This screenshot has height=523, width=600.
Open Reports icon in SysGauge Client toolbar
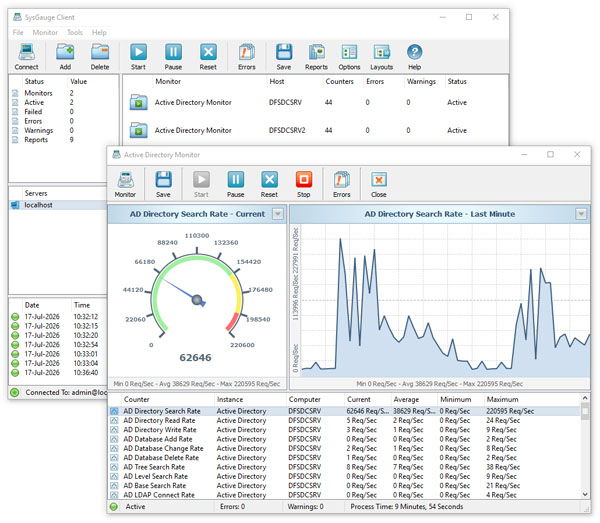(x=316, y=52)
